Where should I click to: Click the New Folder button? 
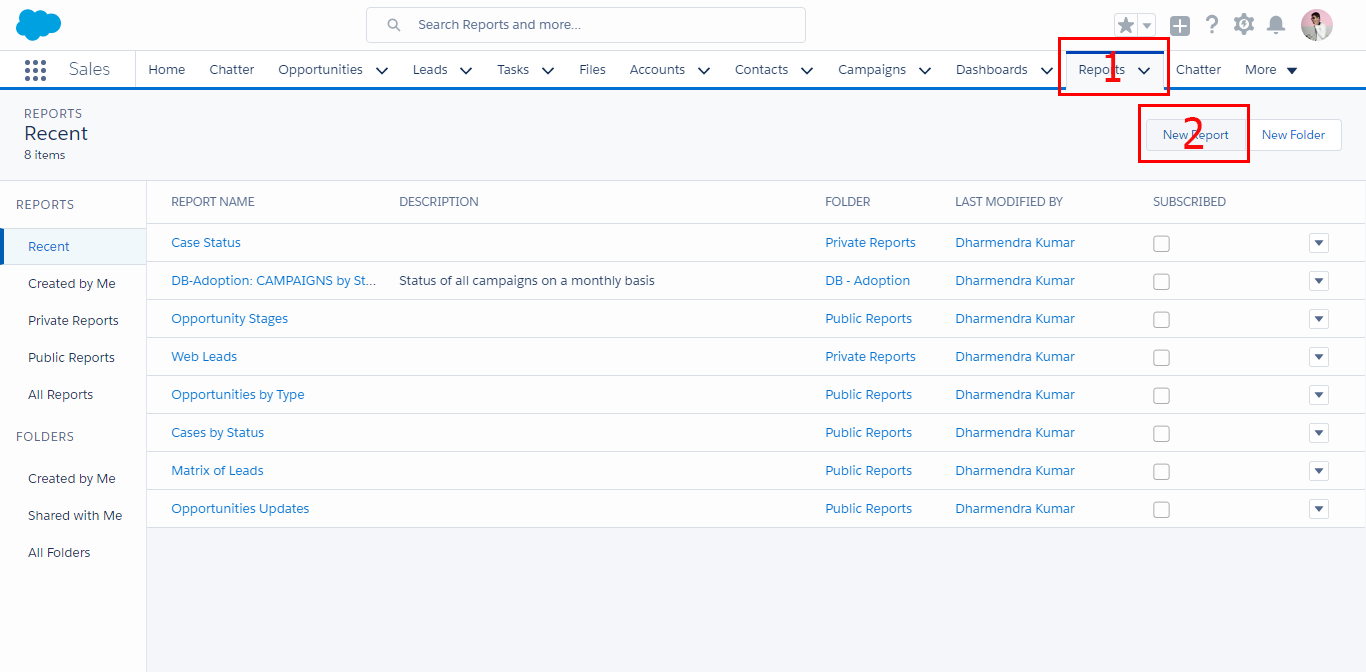[x=1293, y=135]
